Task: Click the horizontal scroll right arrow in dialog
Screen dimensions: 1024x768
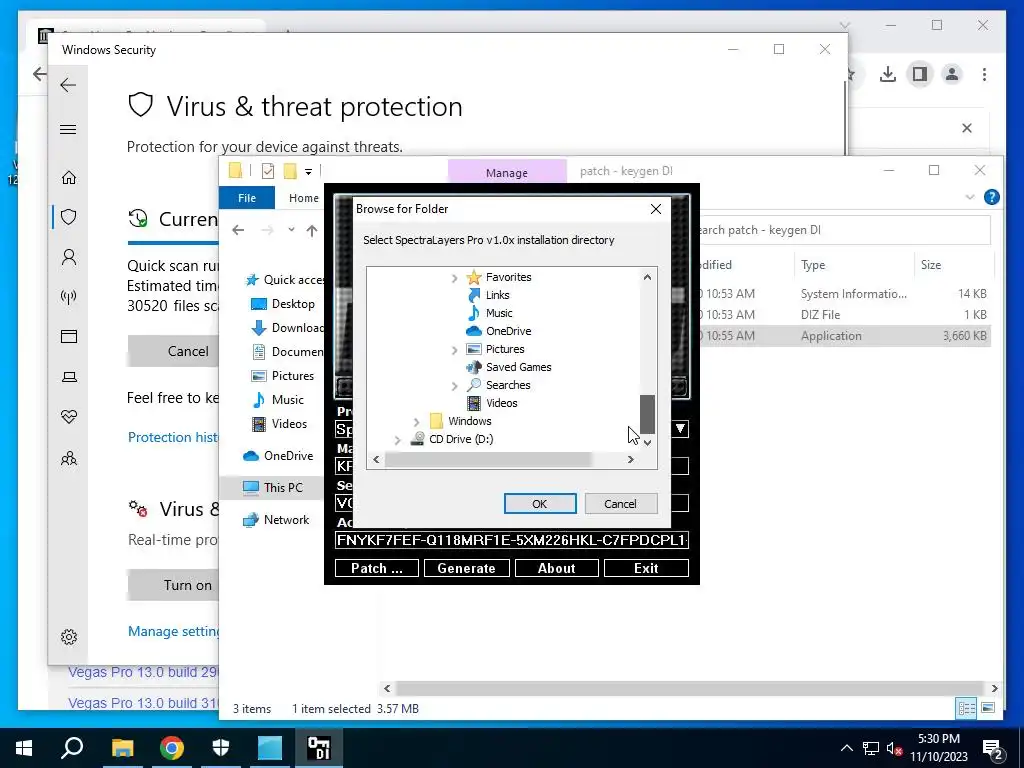Action: 630,460
